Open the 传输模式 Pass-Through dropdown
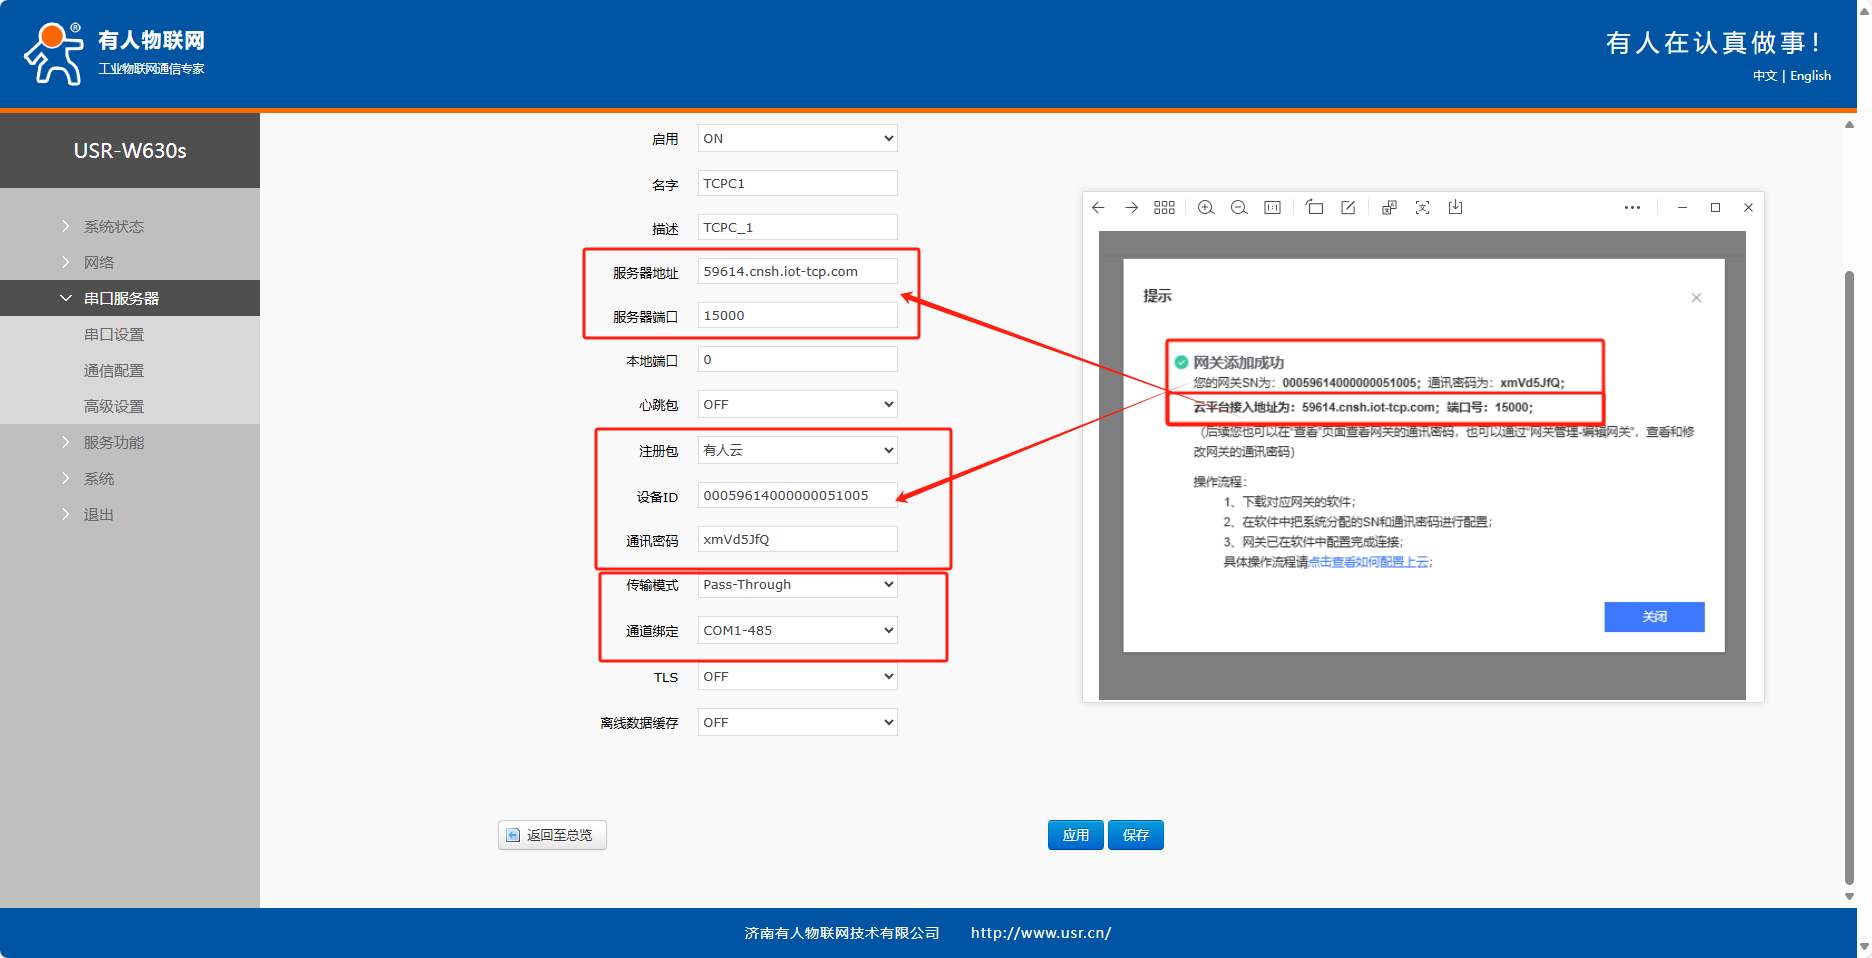 (x=797, y=585)
